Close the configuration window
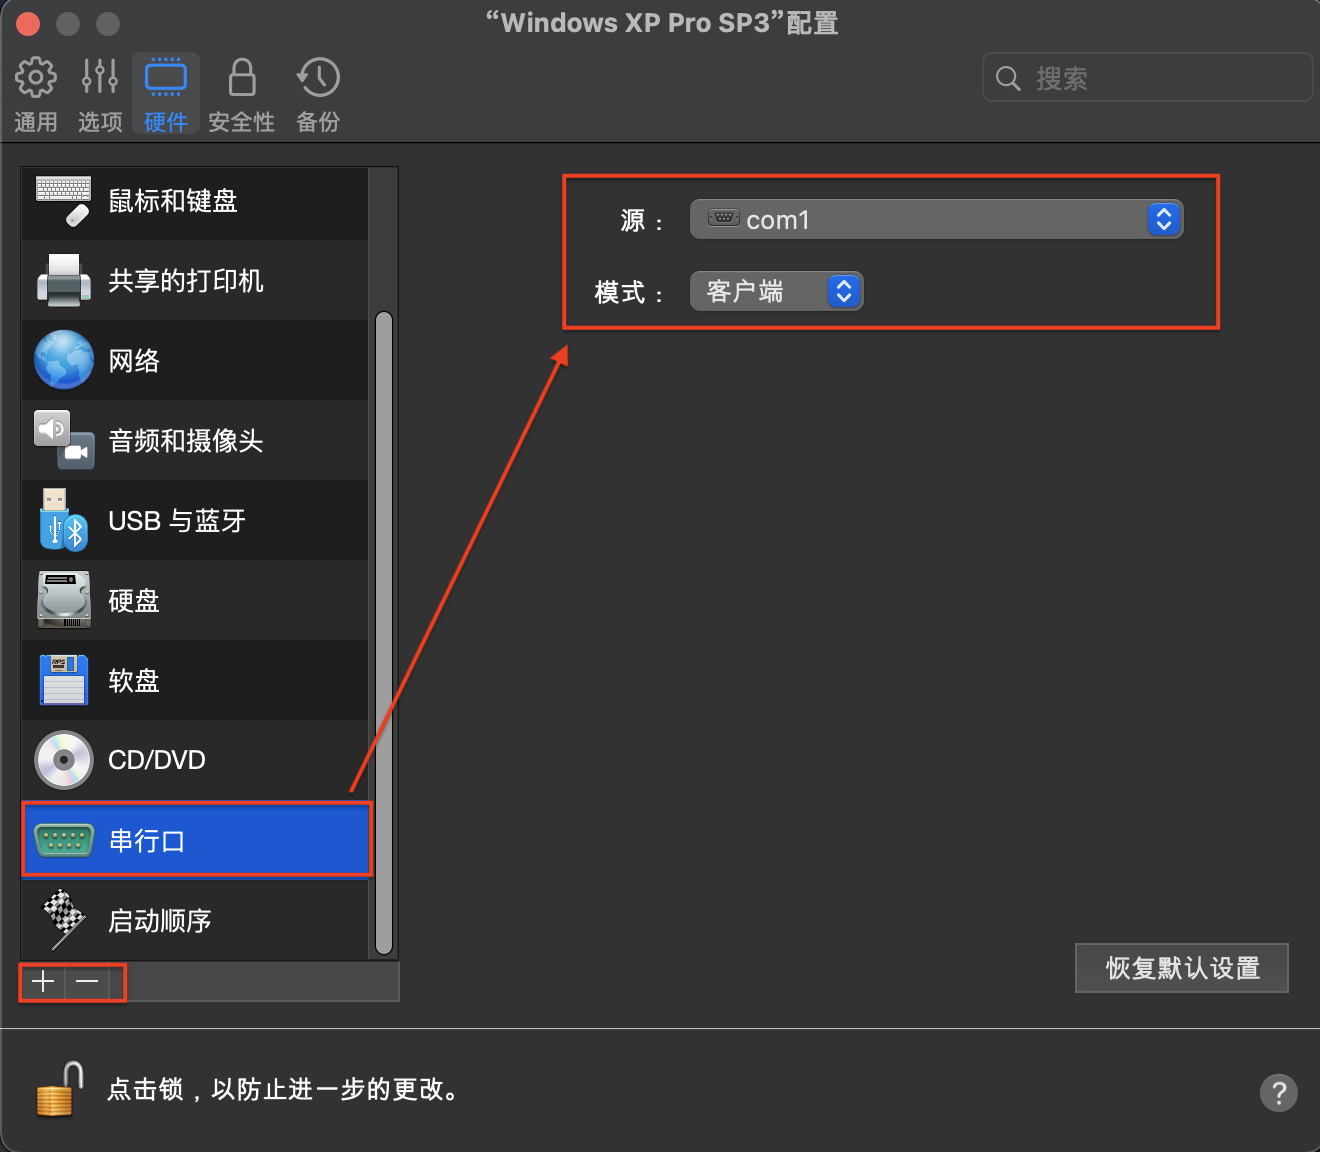This screenshot has height=1152, width=1320. [28, 24]
